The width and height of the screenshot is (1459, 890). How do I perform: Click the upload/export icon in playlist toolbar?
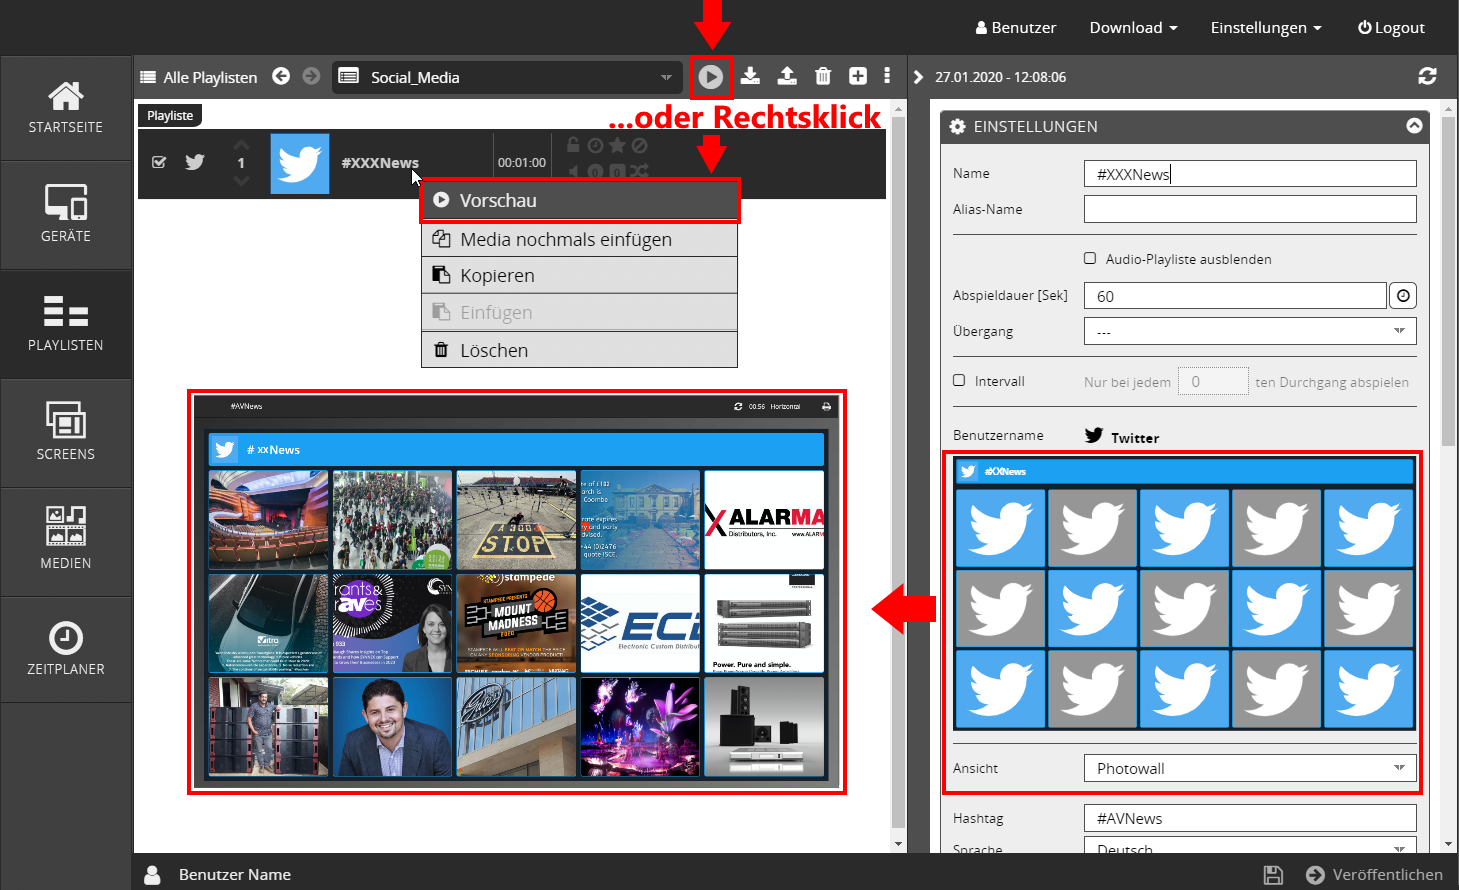tap(787, 76)
